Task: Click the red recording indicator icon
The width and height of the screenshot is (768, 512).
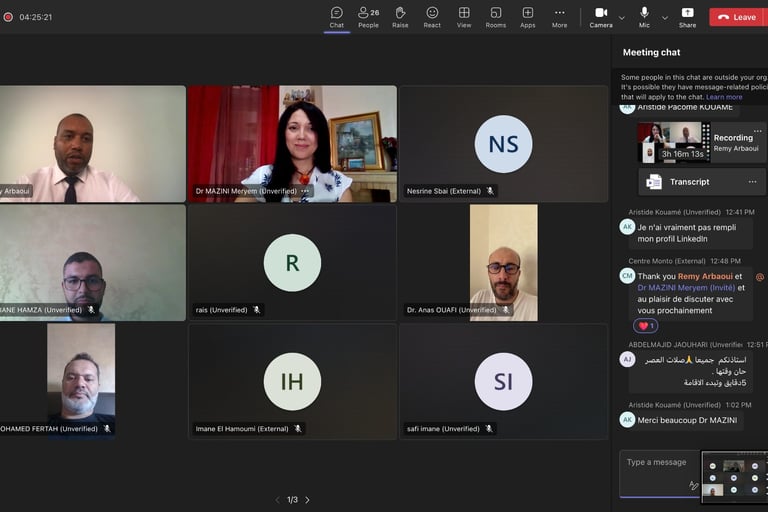Action: 8,17
